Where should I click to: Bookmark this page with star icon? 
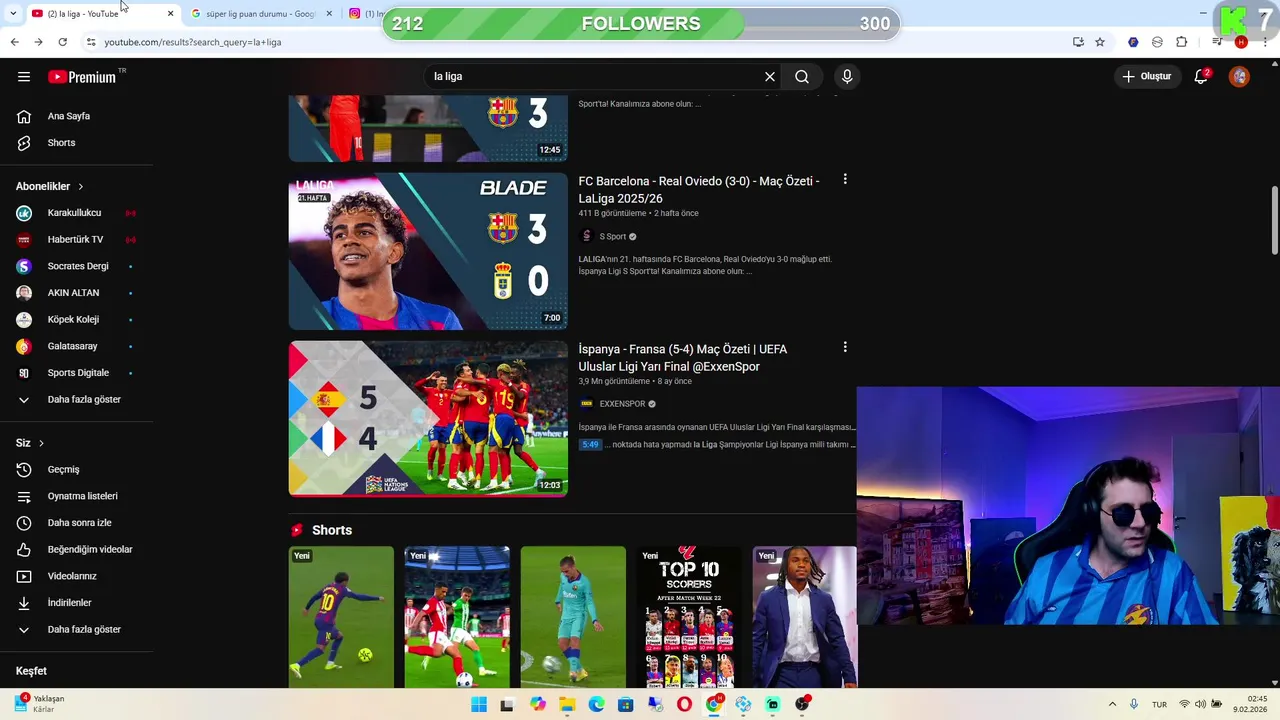coord(1100,42)
